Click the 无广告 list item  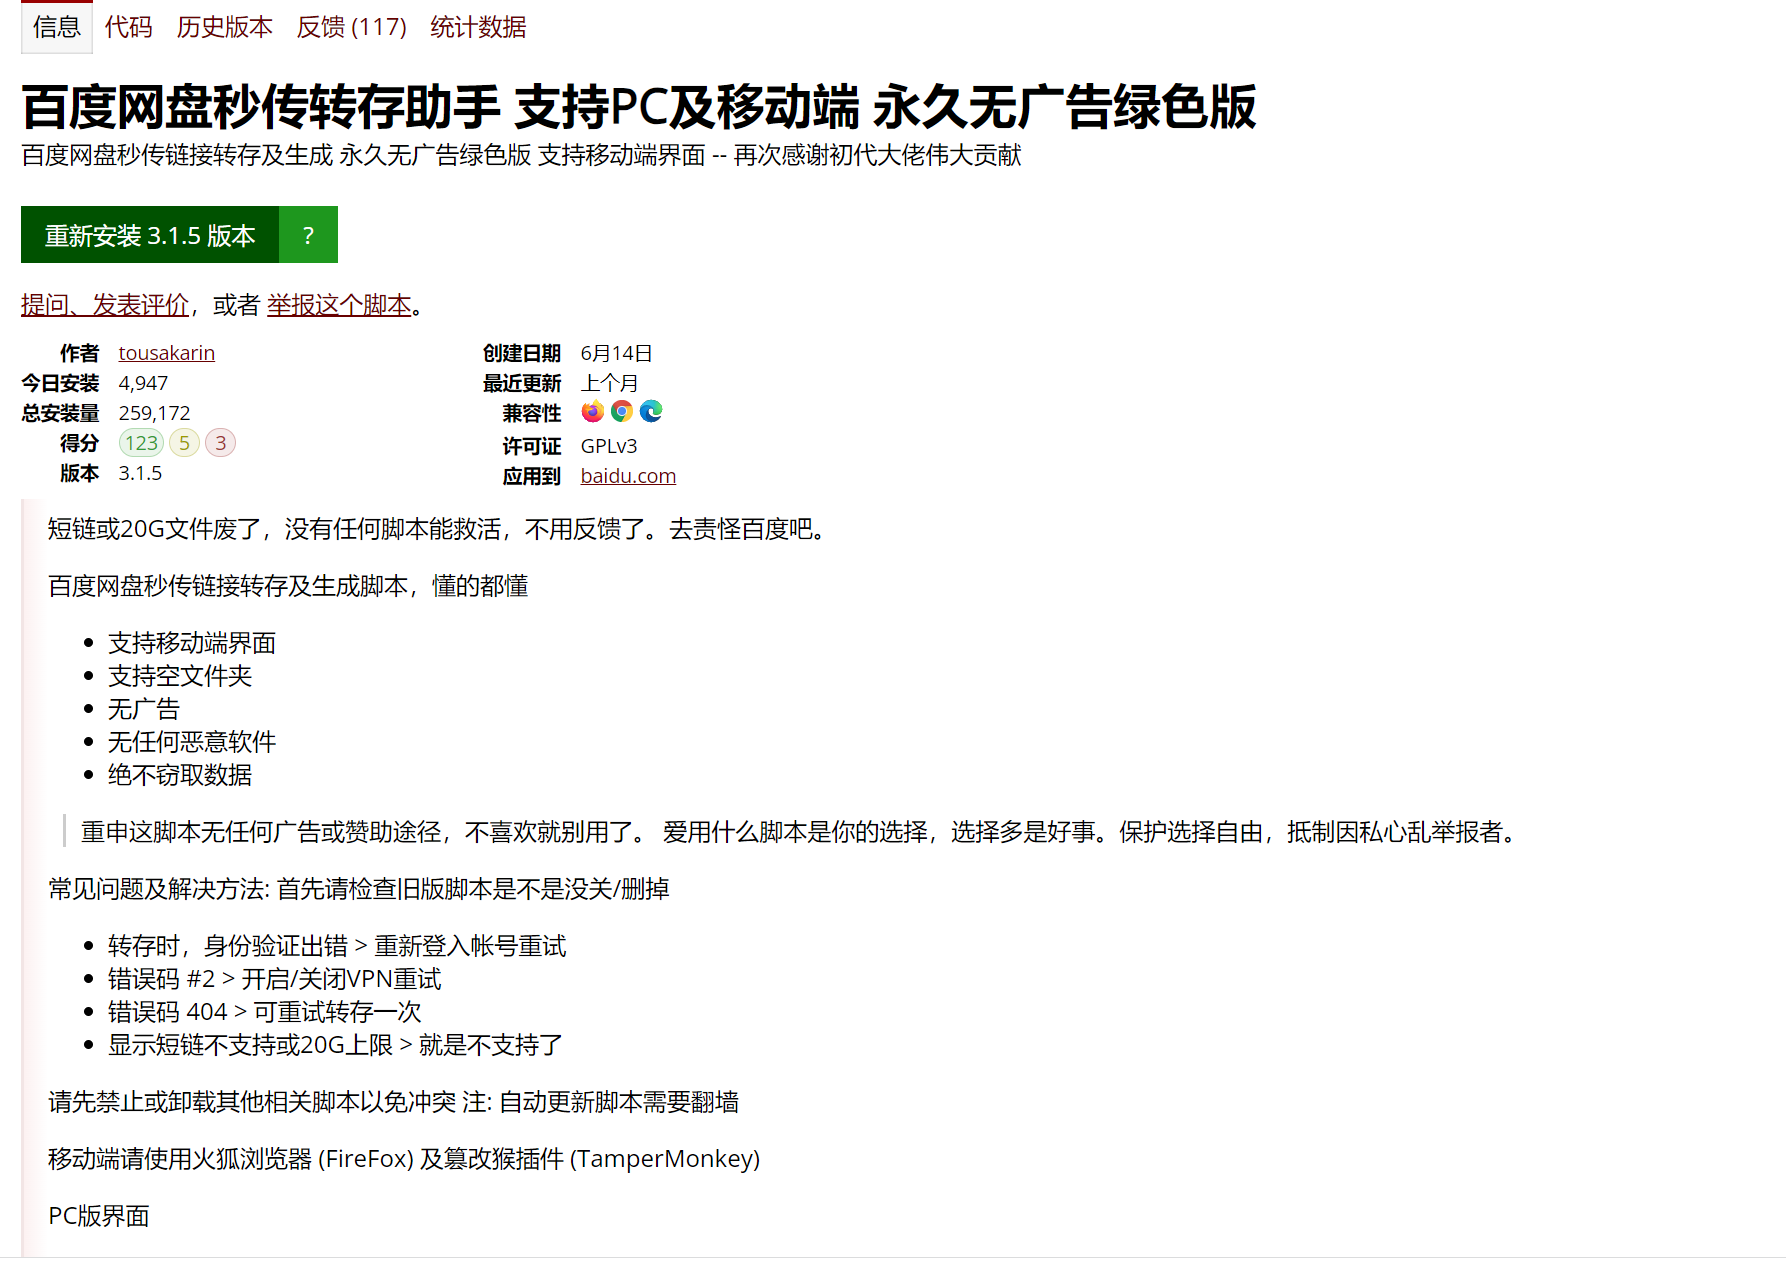click(144, 709)
